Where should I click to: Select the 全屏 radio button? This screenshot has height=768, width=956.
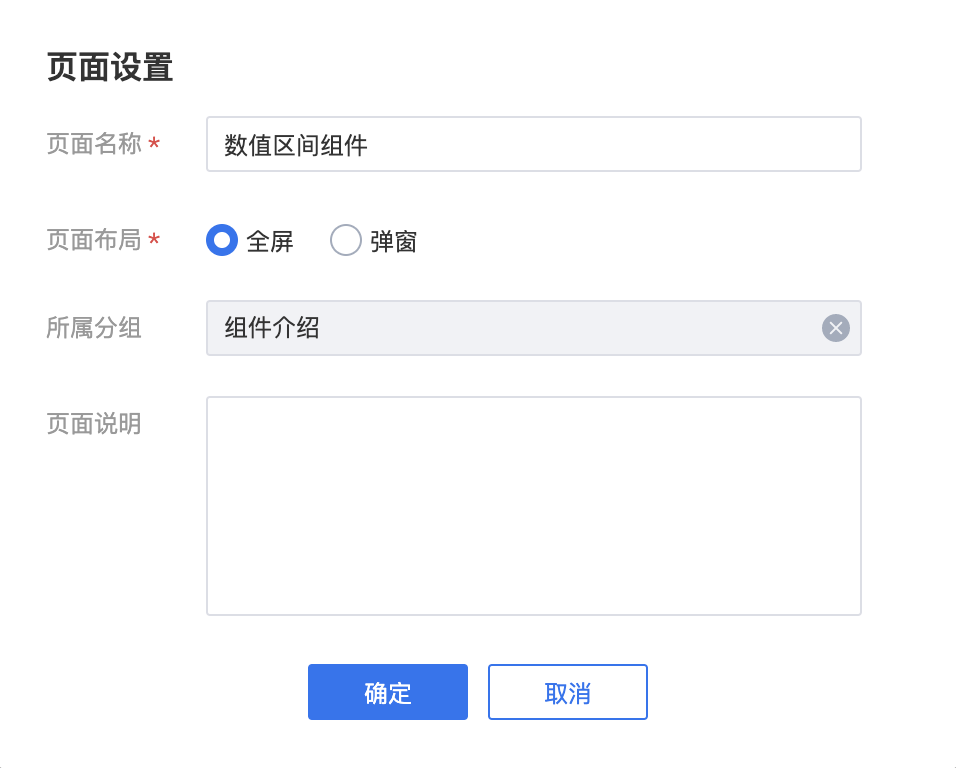(222, 240)
